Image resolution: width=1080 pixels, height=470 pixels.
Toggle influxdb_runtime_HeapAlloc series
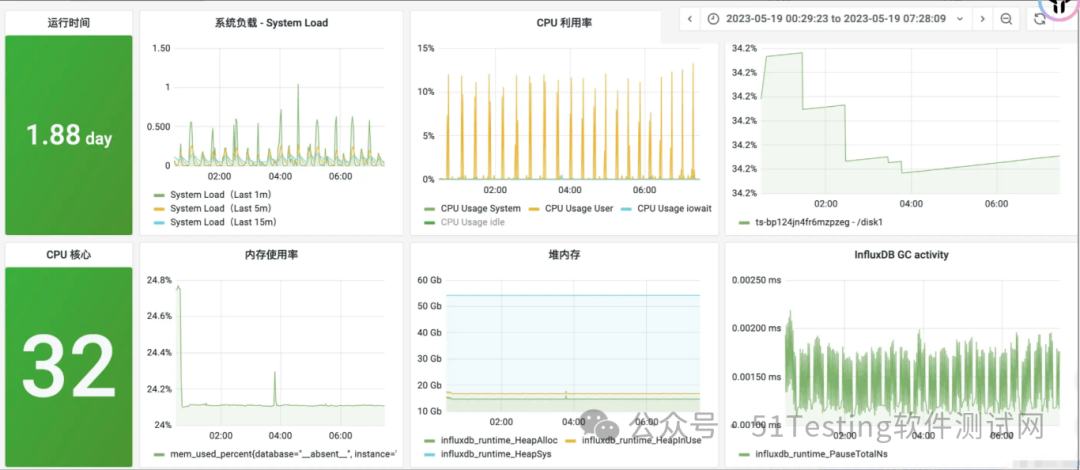point(499,440)
